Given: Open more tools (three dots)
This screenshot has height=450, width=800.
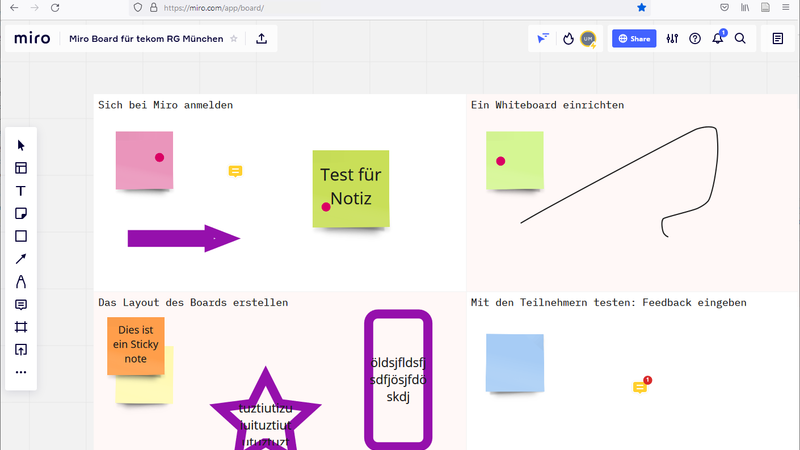Looking at the screenshot, I should coord(21,372).
